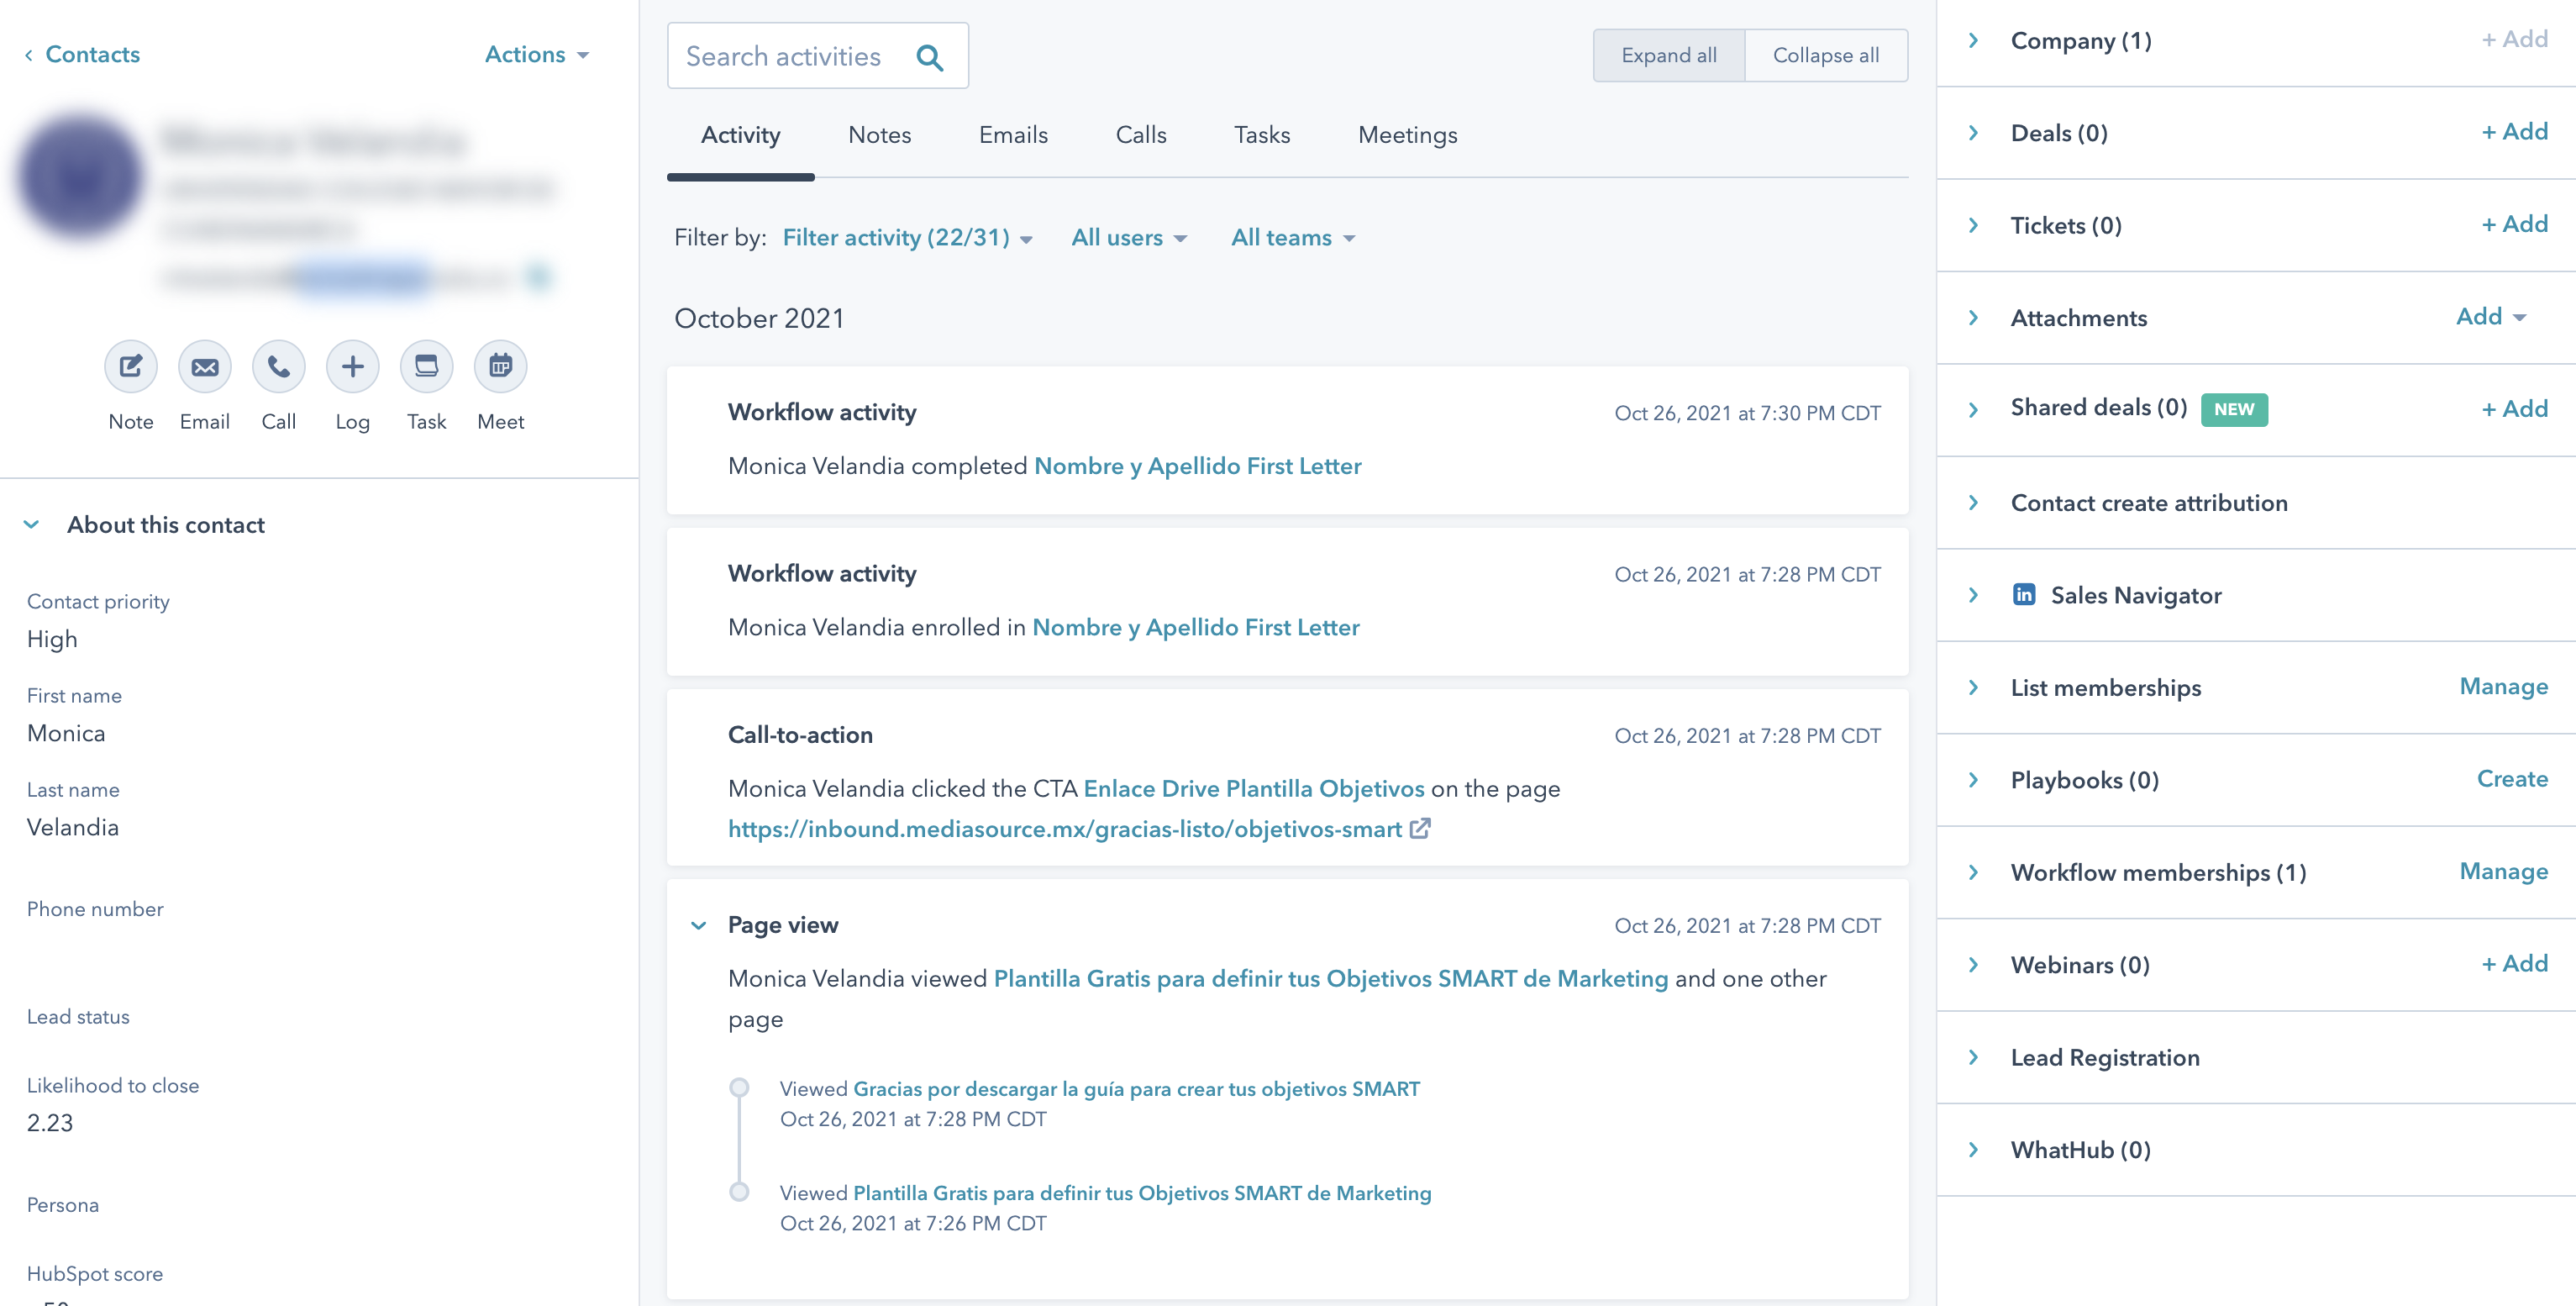
Task: Expand the Sales Navigator section
Action: pyautogui.click(x=1973, y=595)
